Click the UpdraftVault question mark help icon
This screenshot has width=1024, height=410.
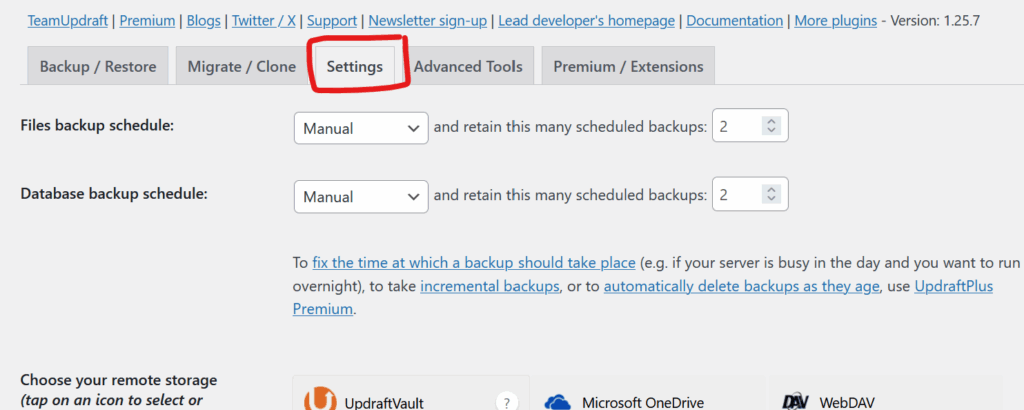507,402
